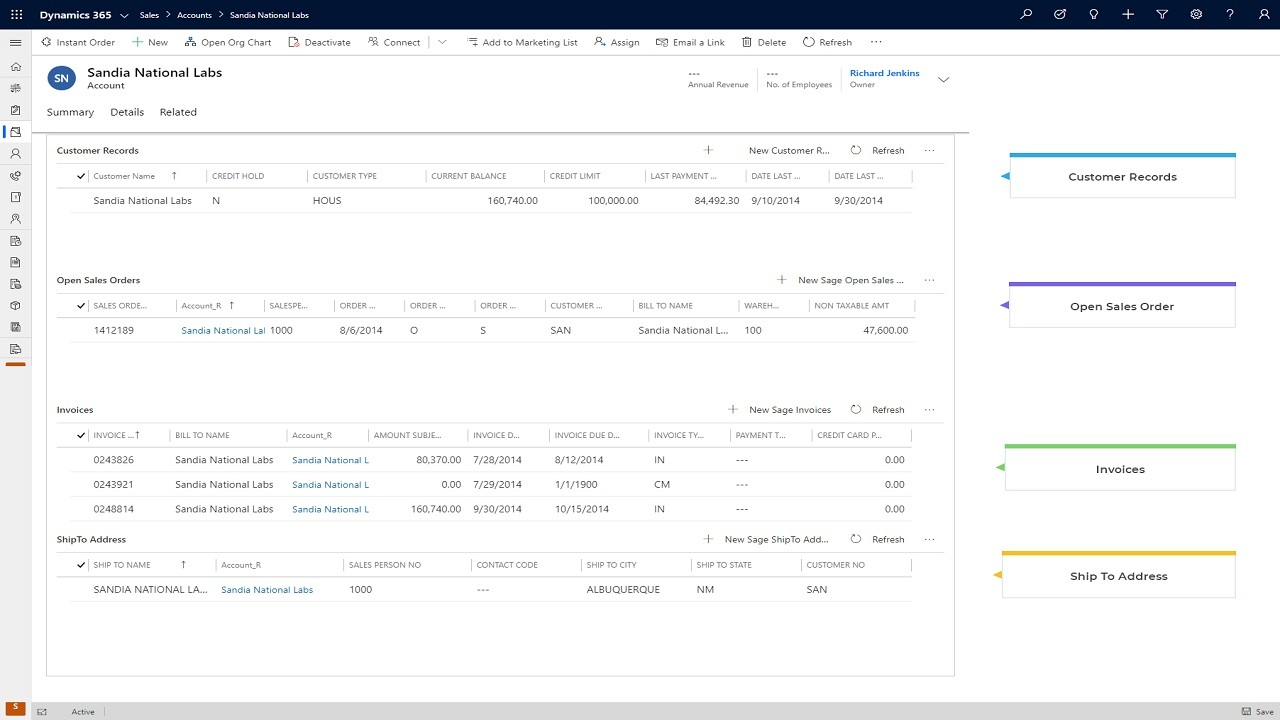Select all rows in Customer Records grid
This screenshot has height=720, width=1280.
[81, 175]
